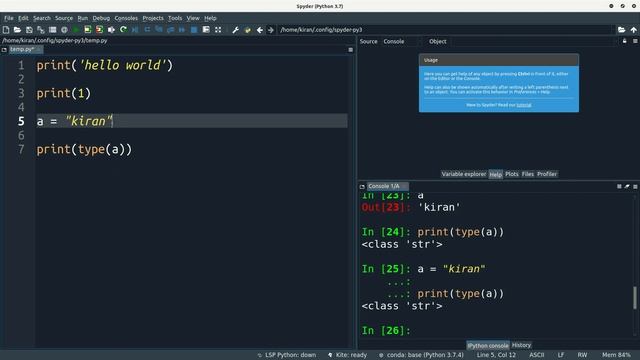Stop debugging with the blue square icon
Viewport: 640px width, 360px height.
[x=194, y=30]
